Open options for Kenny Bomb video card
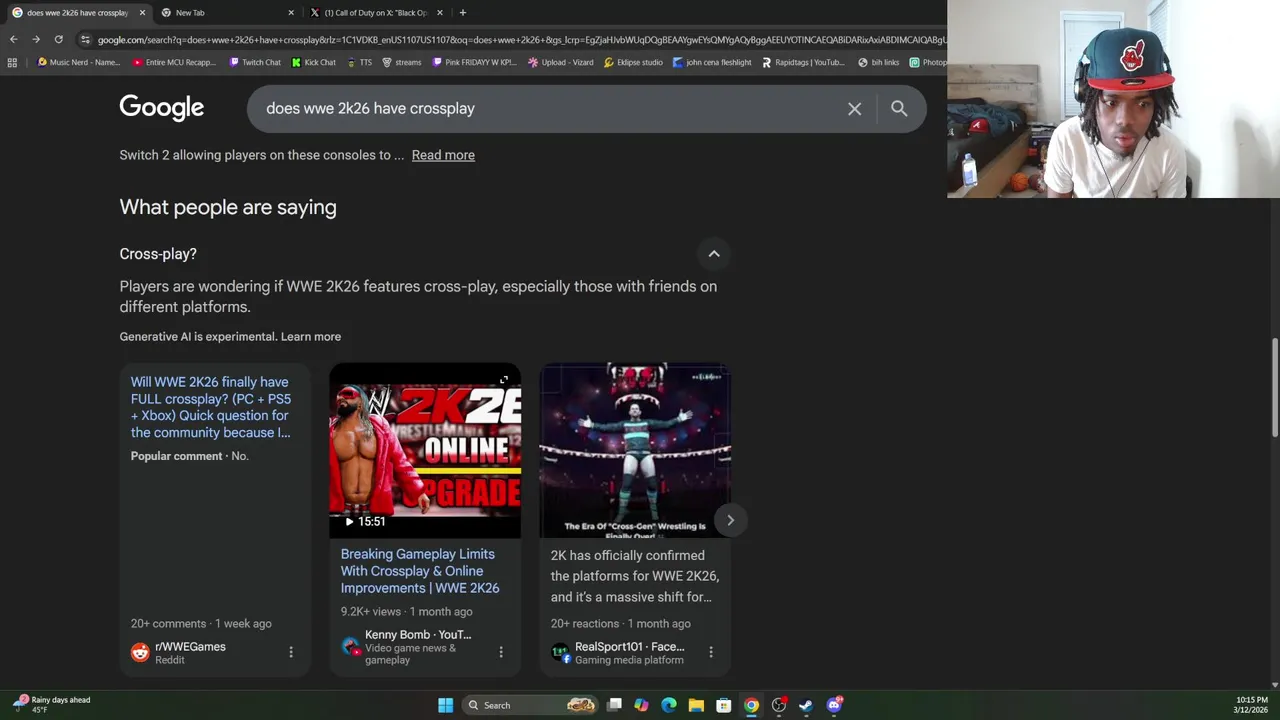 [x=501, y=652]
